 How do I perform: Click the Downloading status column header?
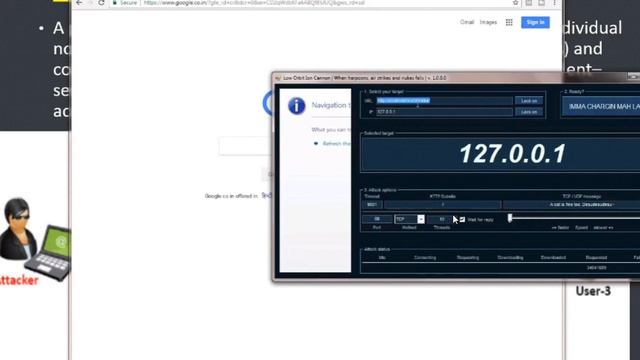510,258
